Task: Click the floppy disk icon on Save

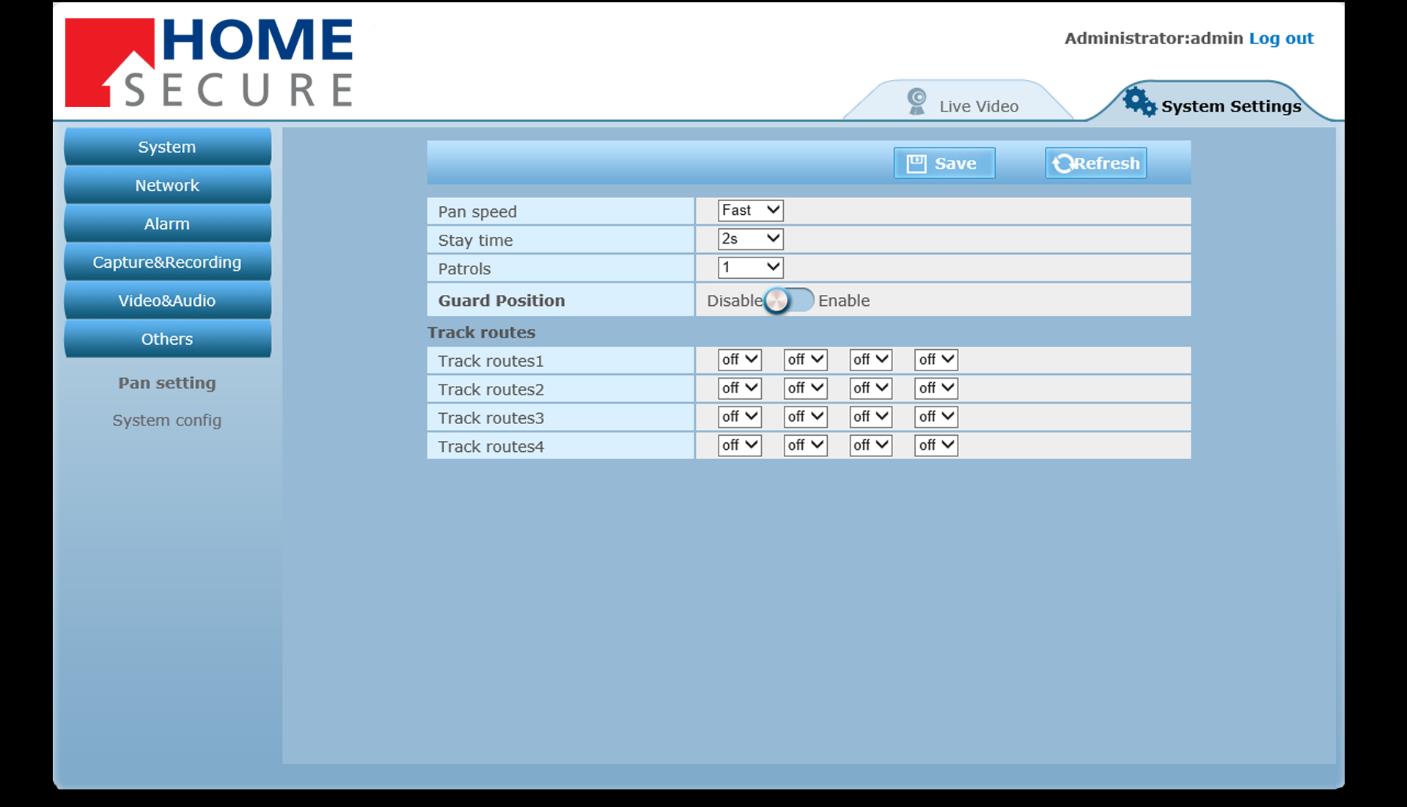Action: tap(916, 164)
